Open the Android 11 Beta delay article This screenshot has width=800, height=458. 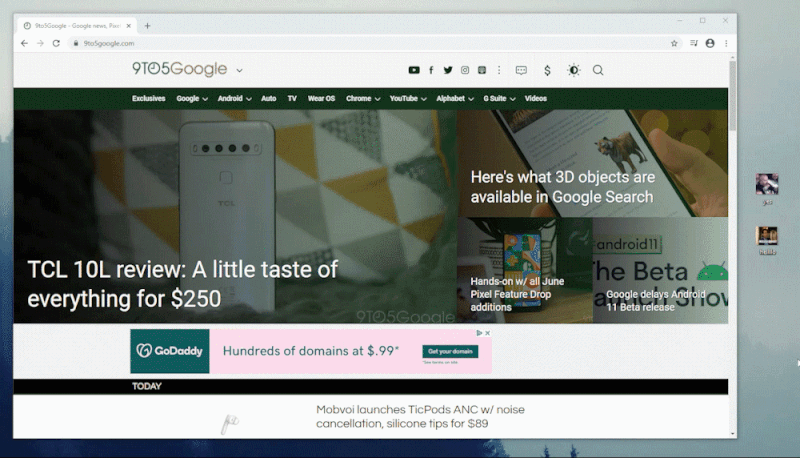coord(656,300)
